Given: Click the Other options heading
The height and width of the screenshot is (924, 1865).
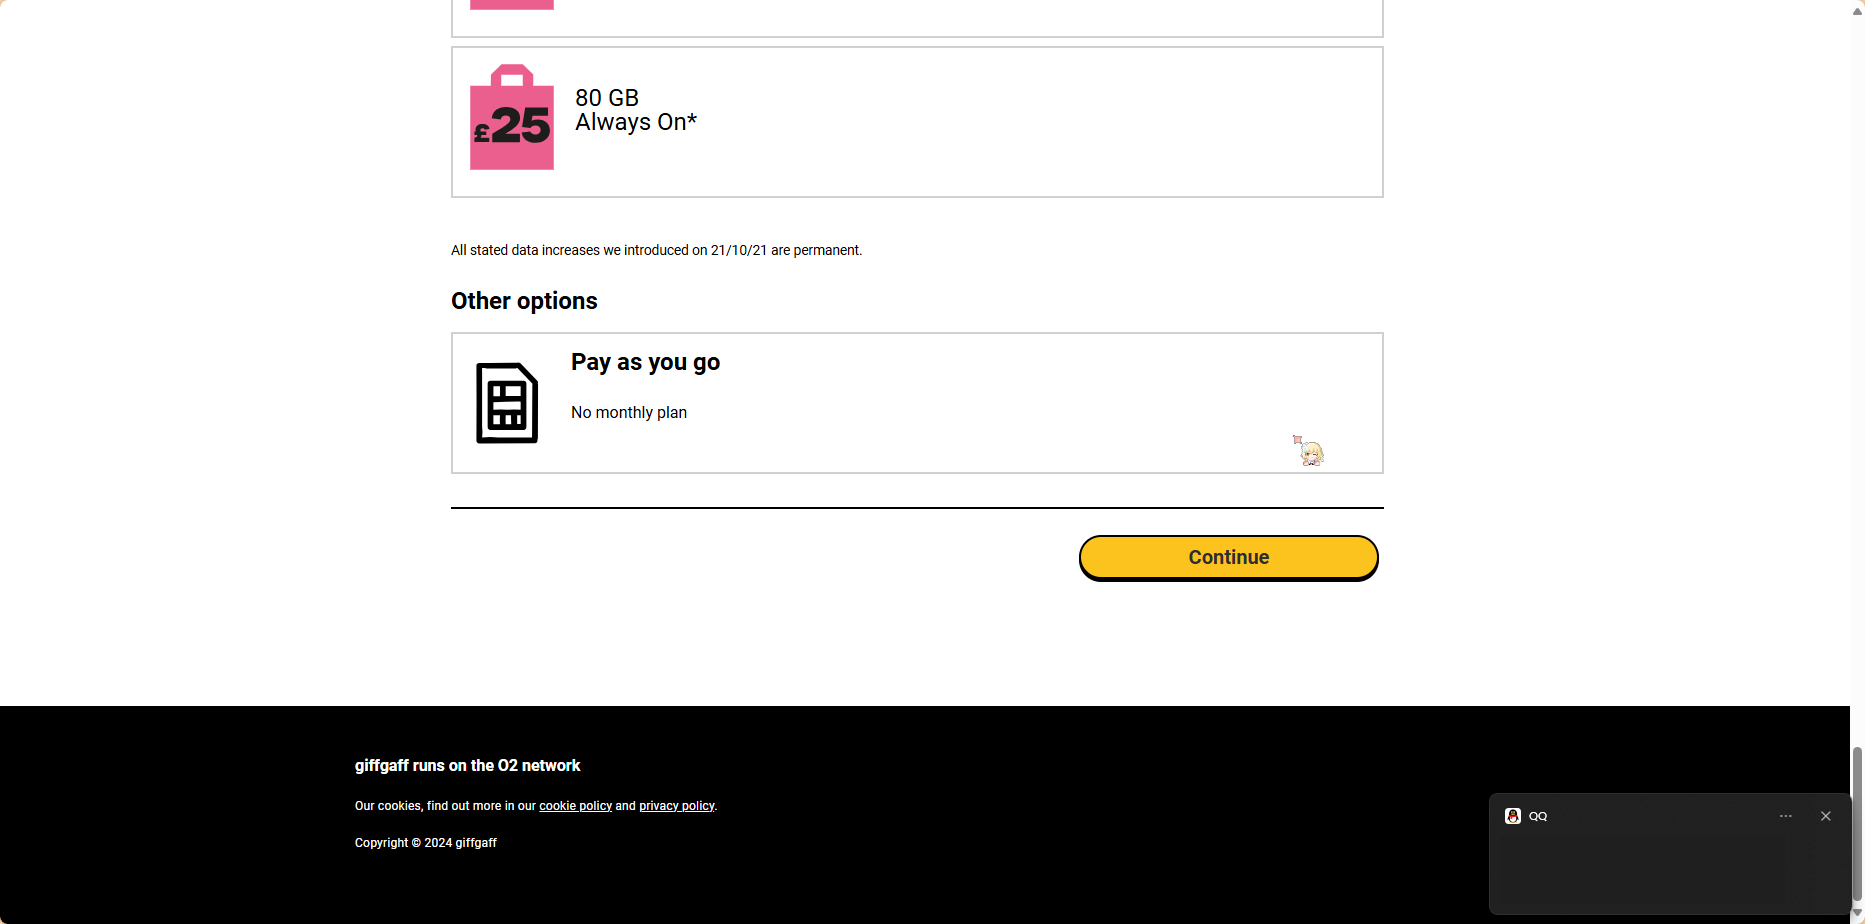Looking at the screenshot, I should click(x=523, y=301).
